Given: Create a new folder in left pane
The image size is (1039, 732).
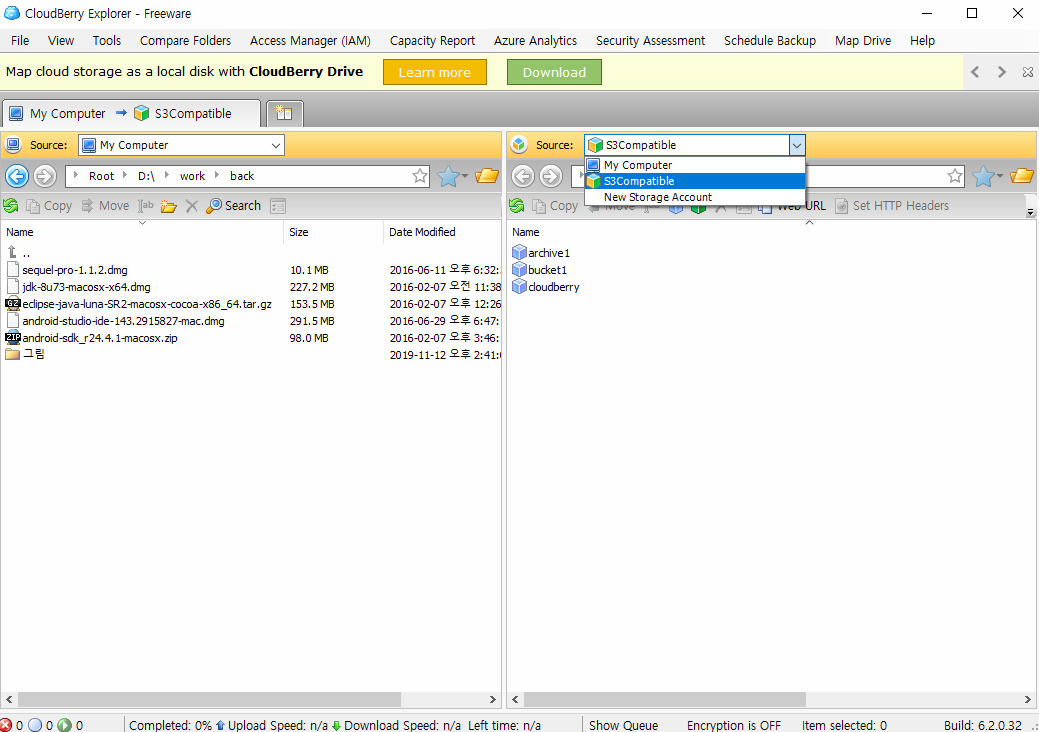Looking at the screenshot, I should (x=168, y=206).
